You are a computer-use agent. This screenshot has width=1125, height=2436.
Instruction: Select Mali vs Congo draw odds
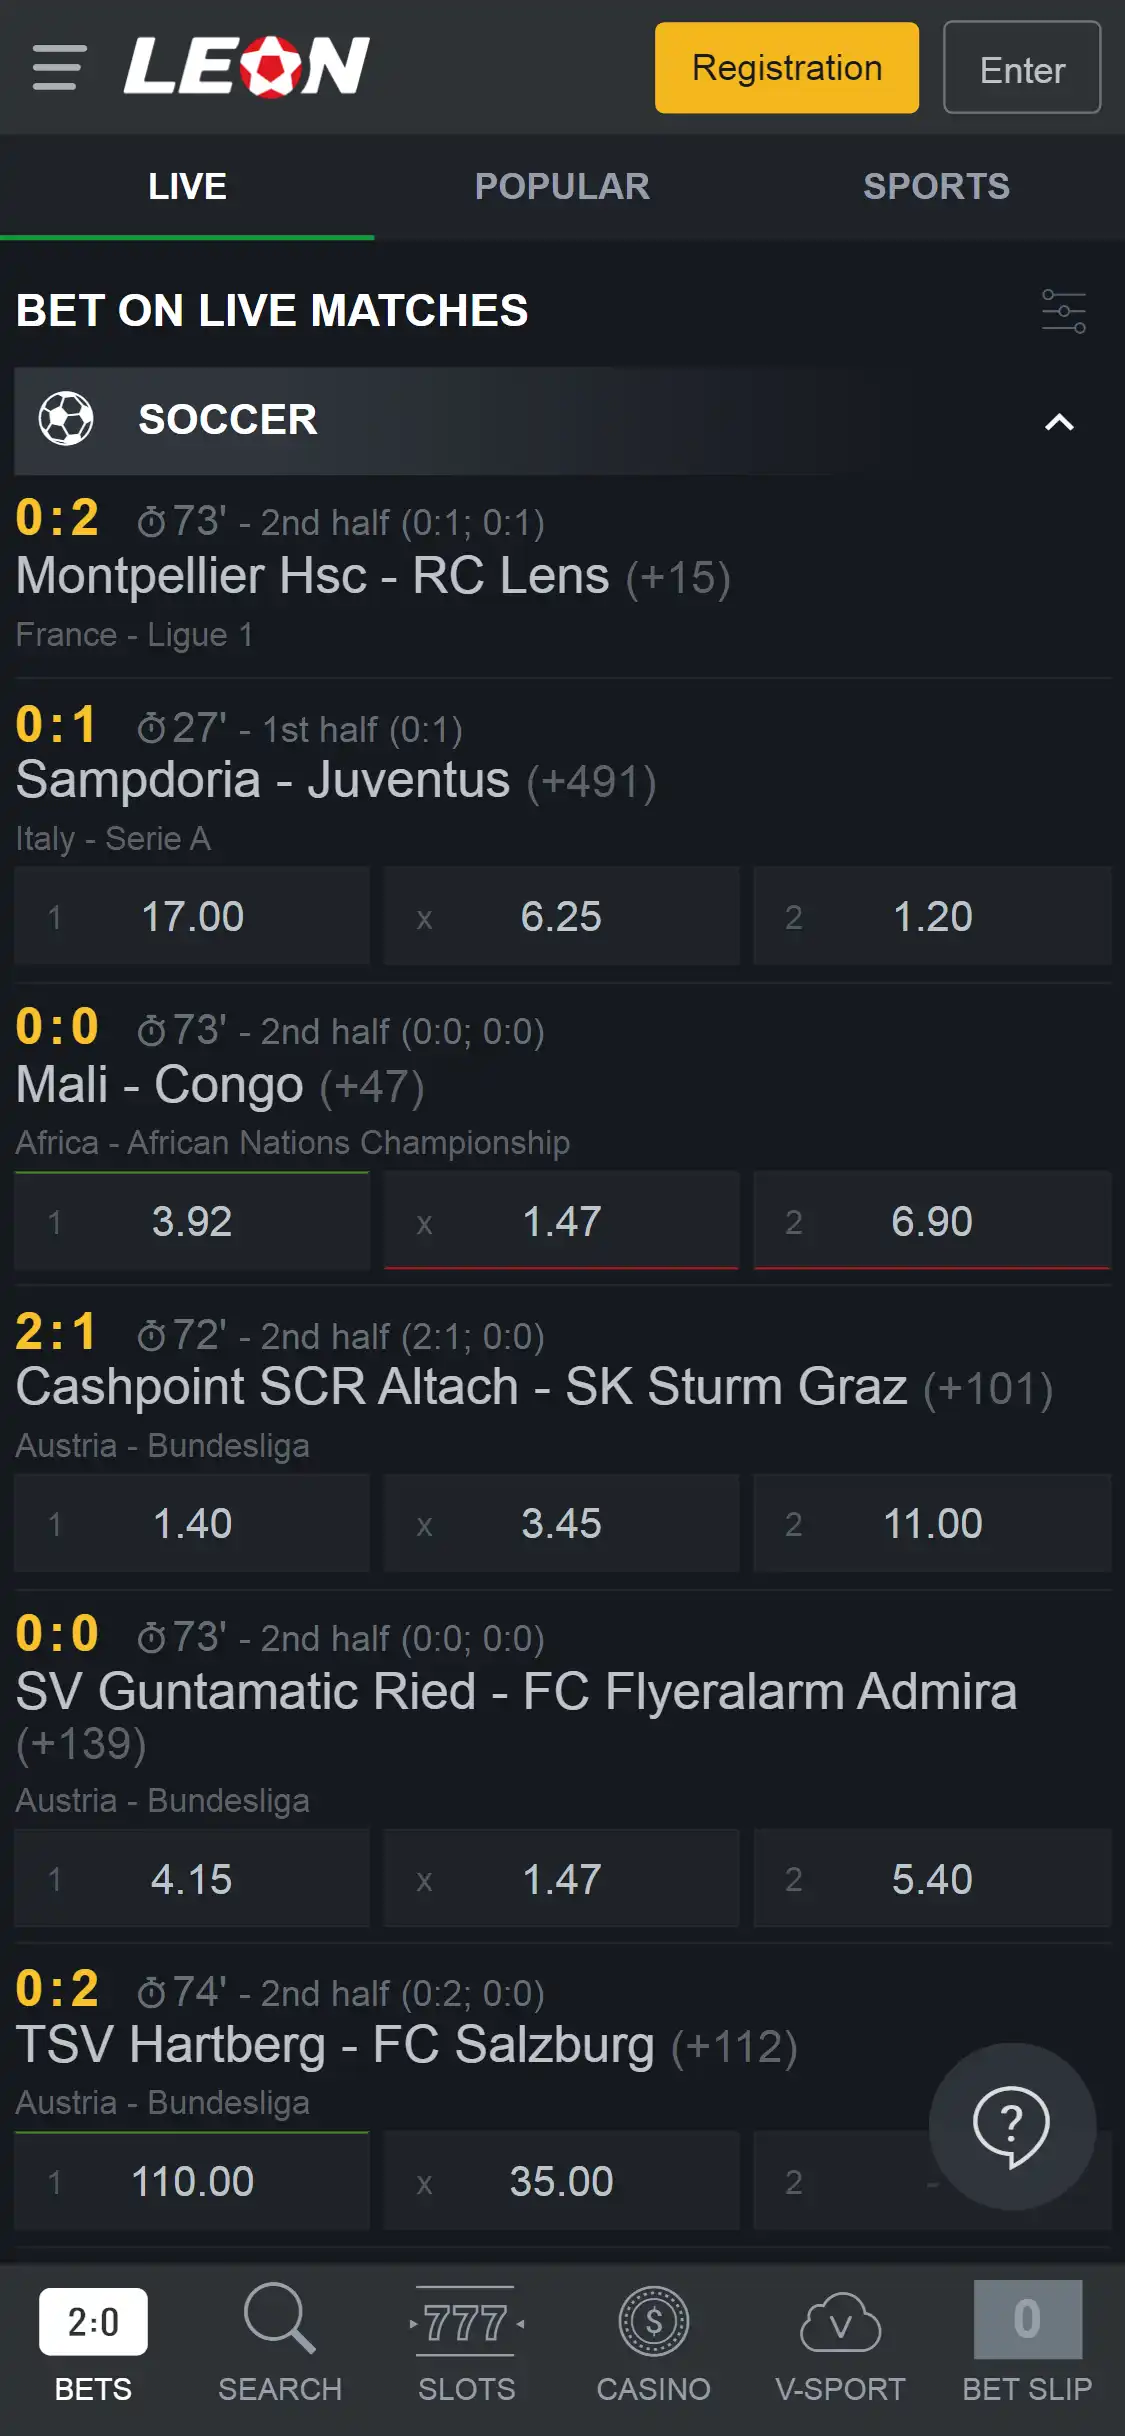(561, 1221)
